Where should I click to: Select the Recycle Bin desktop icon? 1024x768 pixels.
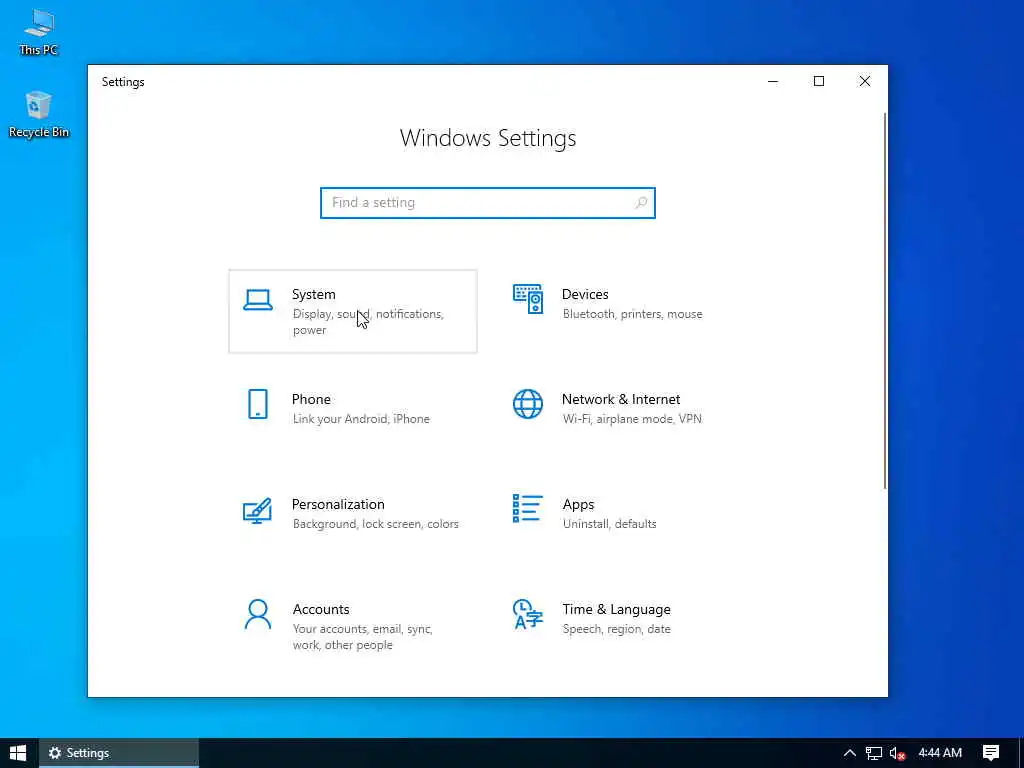point(39,114)
